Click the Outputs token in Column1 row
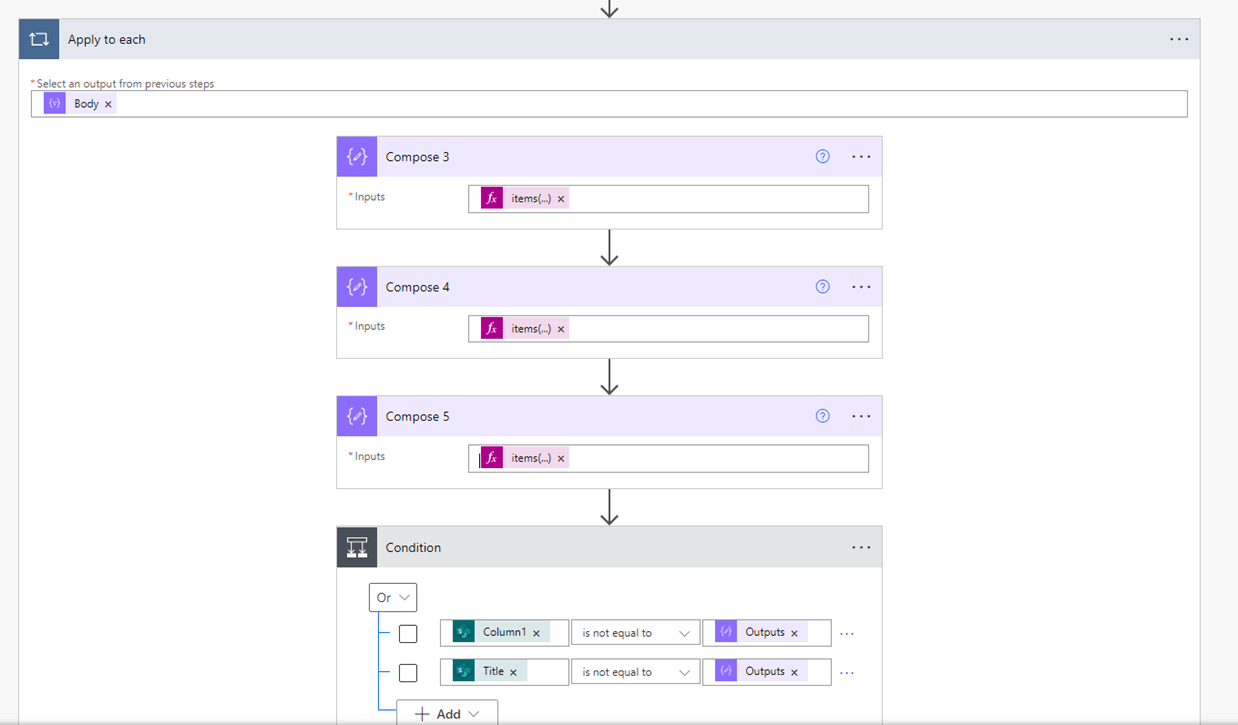 point(761,632)
